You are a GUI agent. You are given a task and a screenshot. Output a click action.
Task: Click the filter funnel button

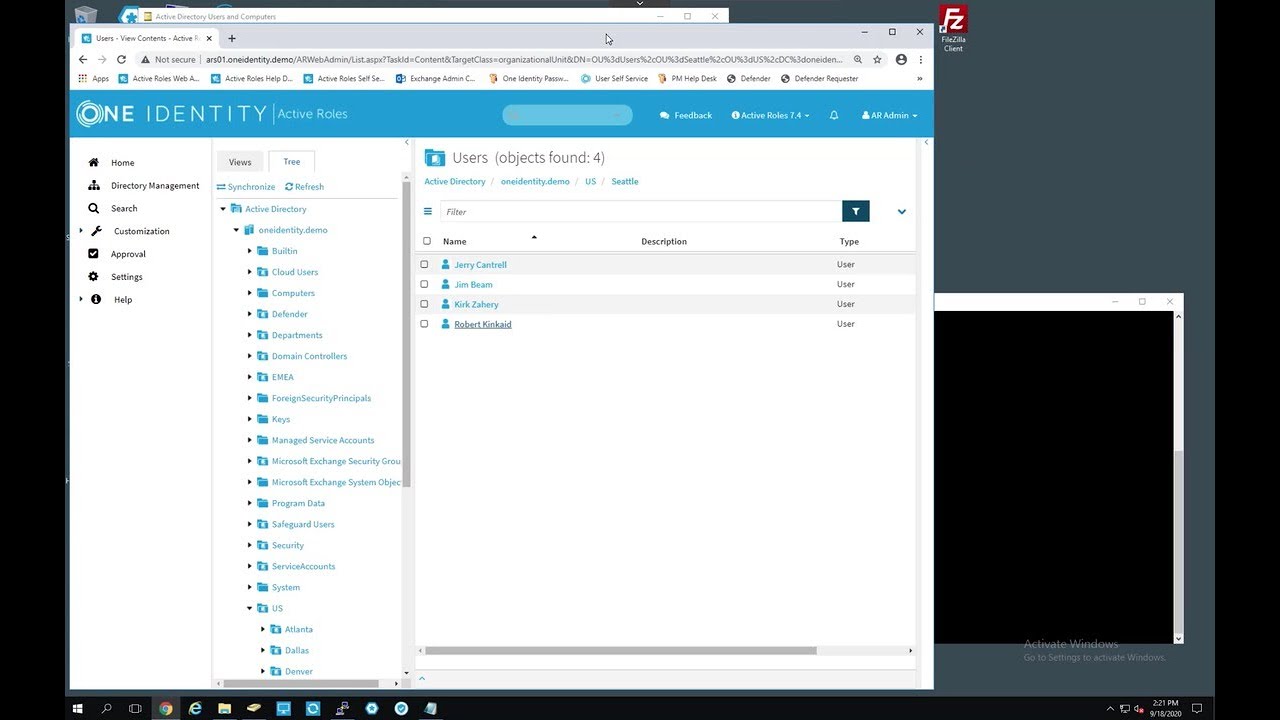pos(856,211)
